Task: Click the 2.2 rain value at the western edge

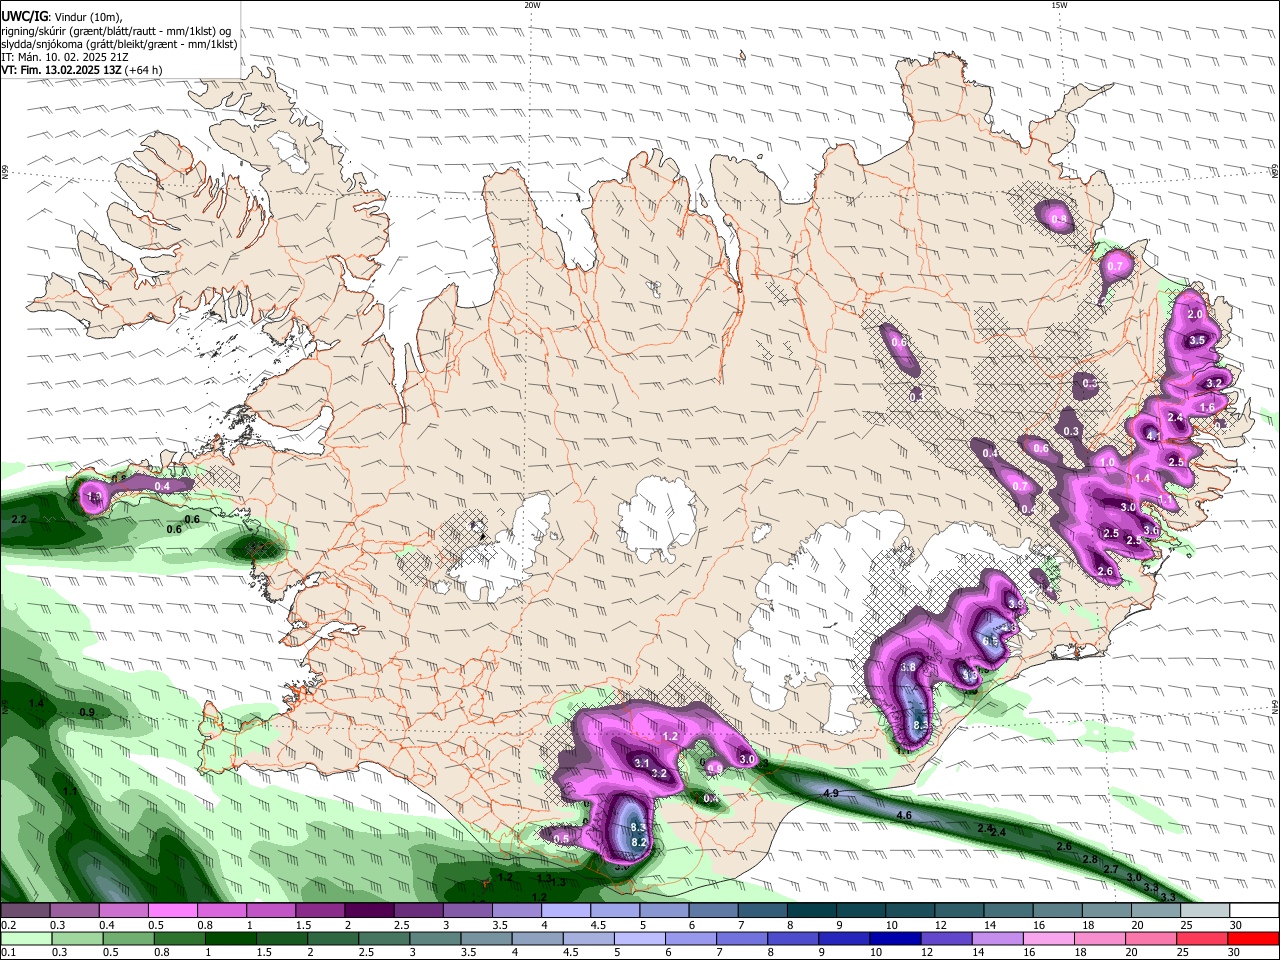Action: pos(18,520)
